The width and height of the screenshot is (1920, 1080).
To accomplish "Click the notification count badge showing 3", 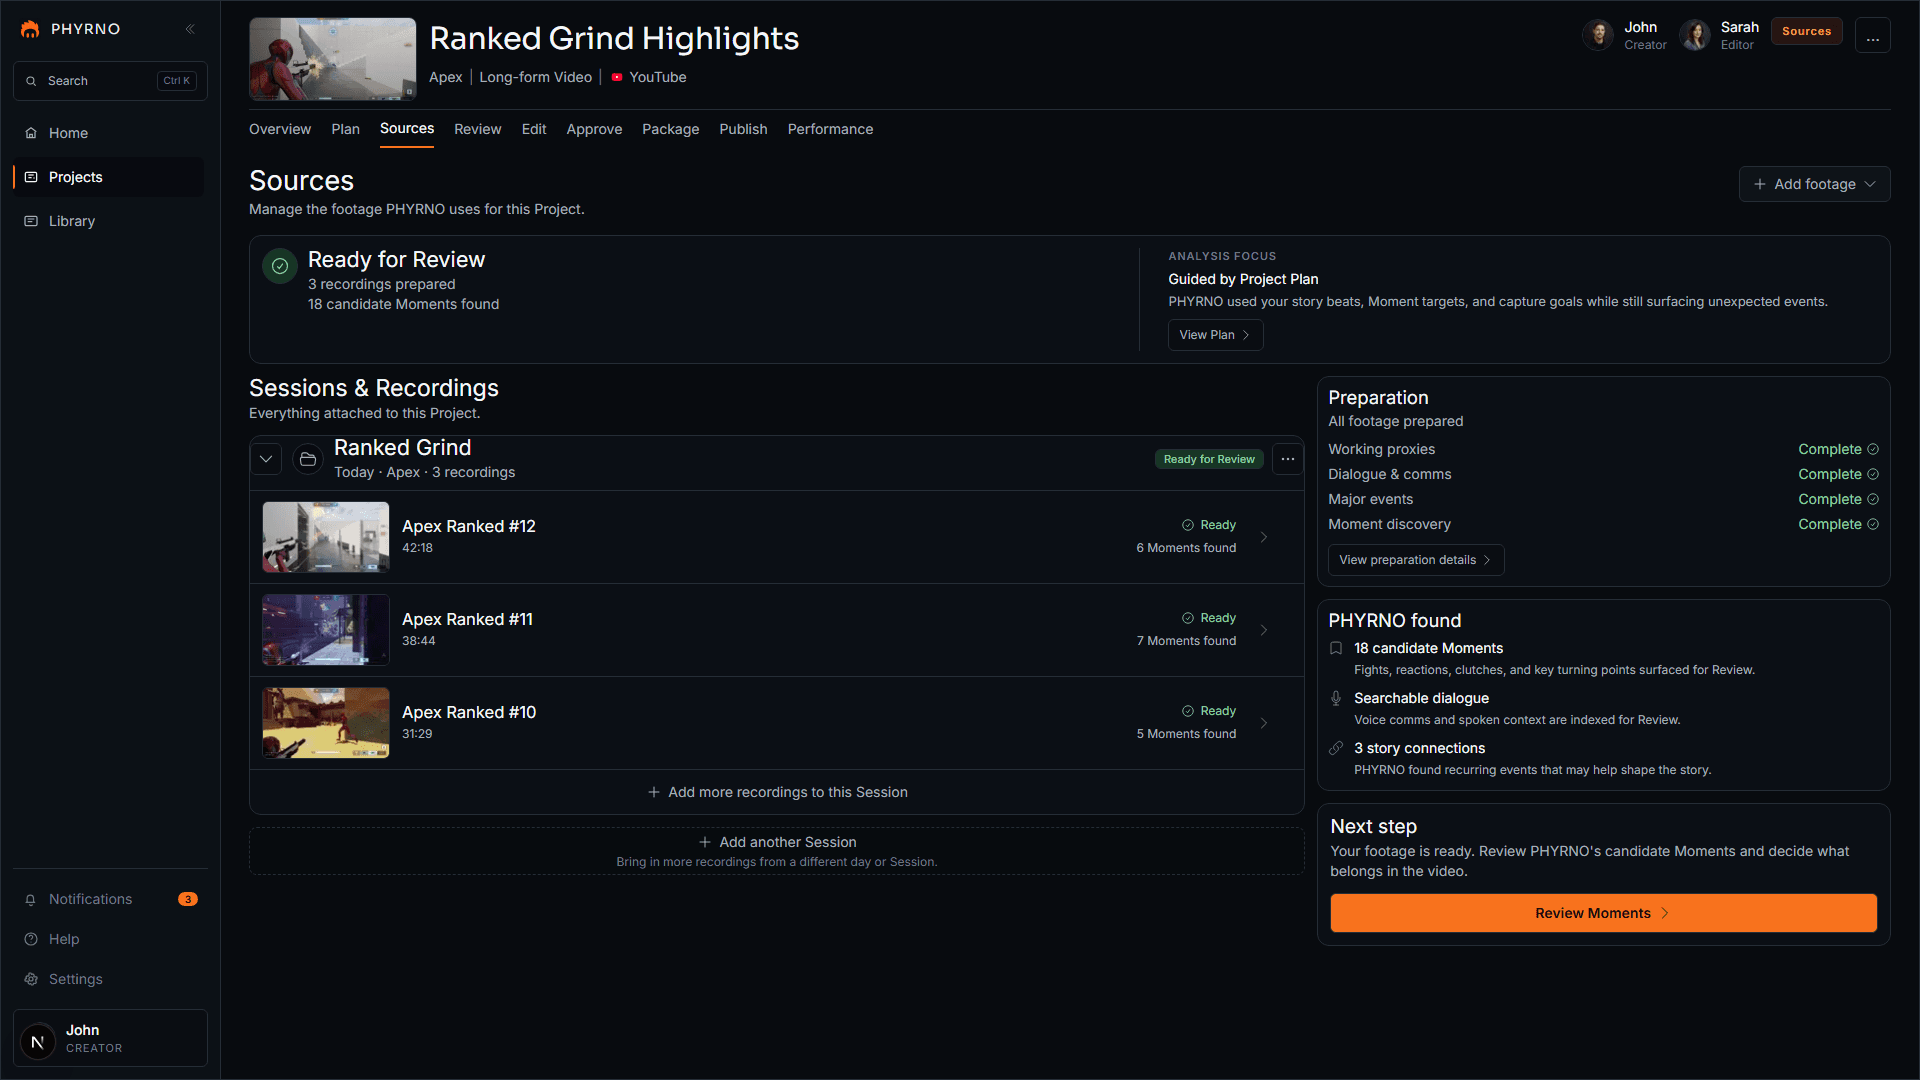I will pyautogui.click(x=188, y=899).
